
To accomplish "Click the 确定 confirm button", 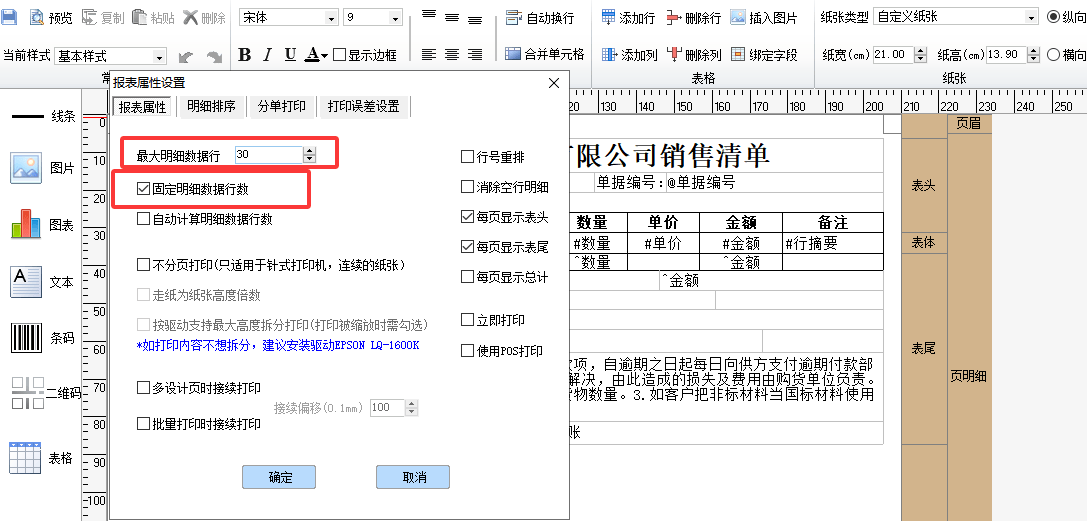I will 279,477.
